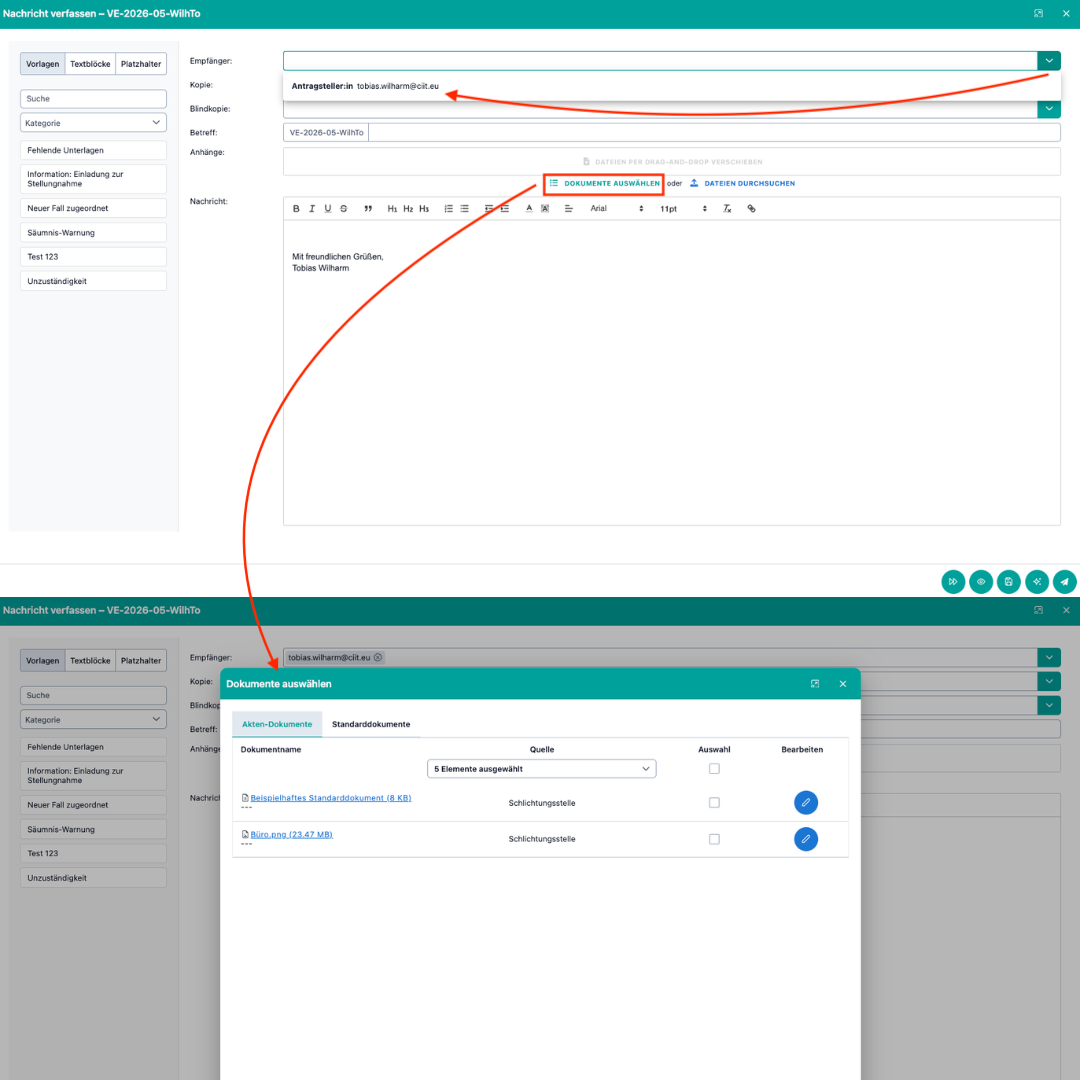The height and width of the screenshot is (1080, 1080).
Task: Decrease indent in the editor toolbar
Action: coord(489,209)
